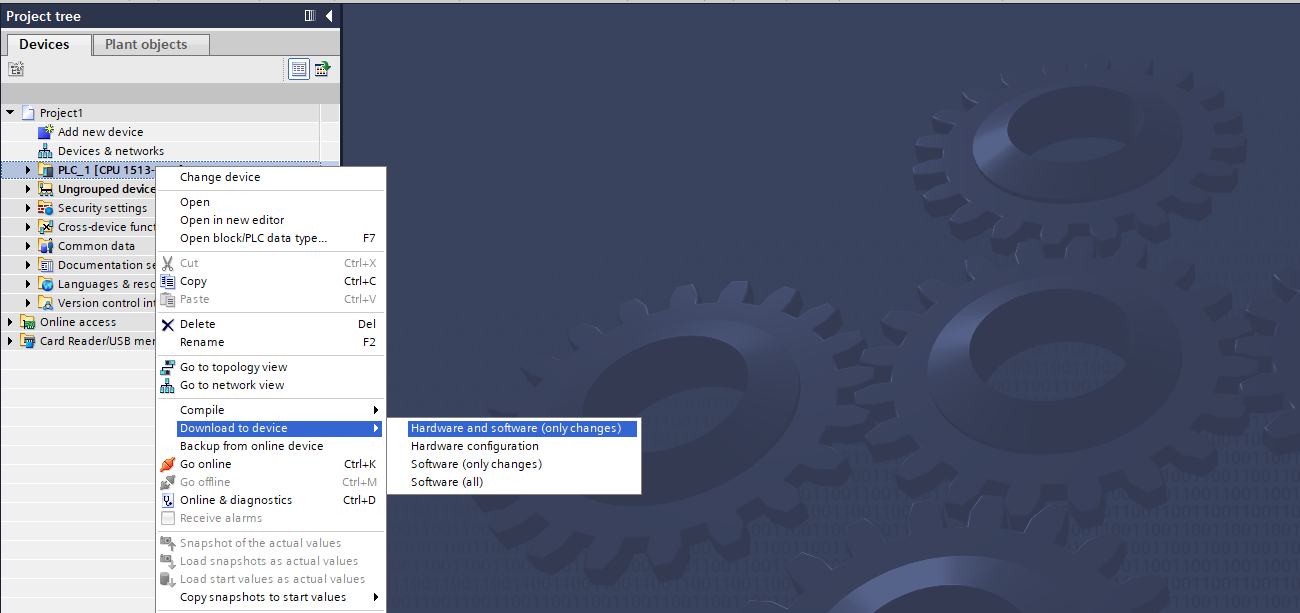
Task: Click the Languages & resources globe icon
Action: point(45,284)
